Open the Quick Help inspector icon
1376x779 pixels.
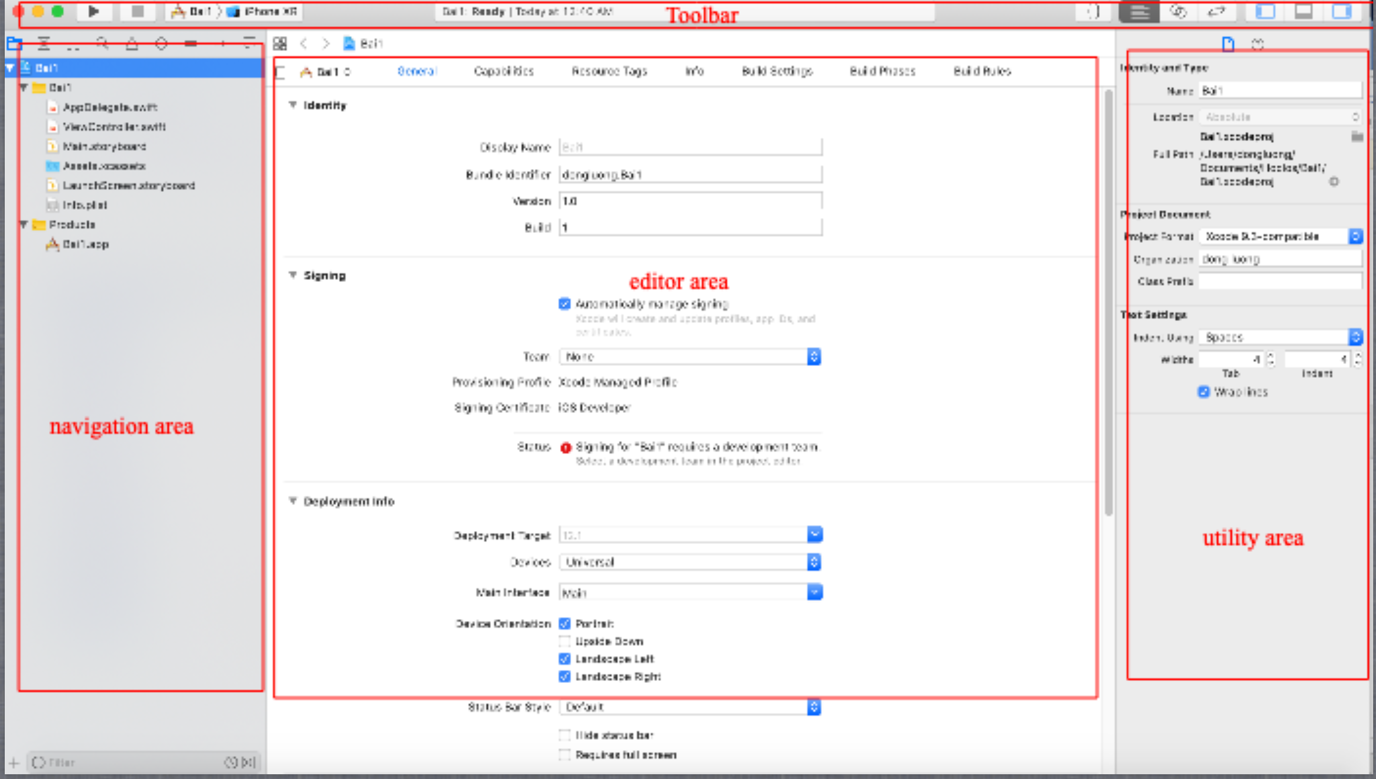pyautogui.click(x=1257, y=44)
